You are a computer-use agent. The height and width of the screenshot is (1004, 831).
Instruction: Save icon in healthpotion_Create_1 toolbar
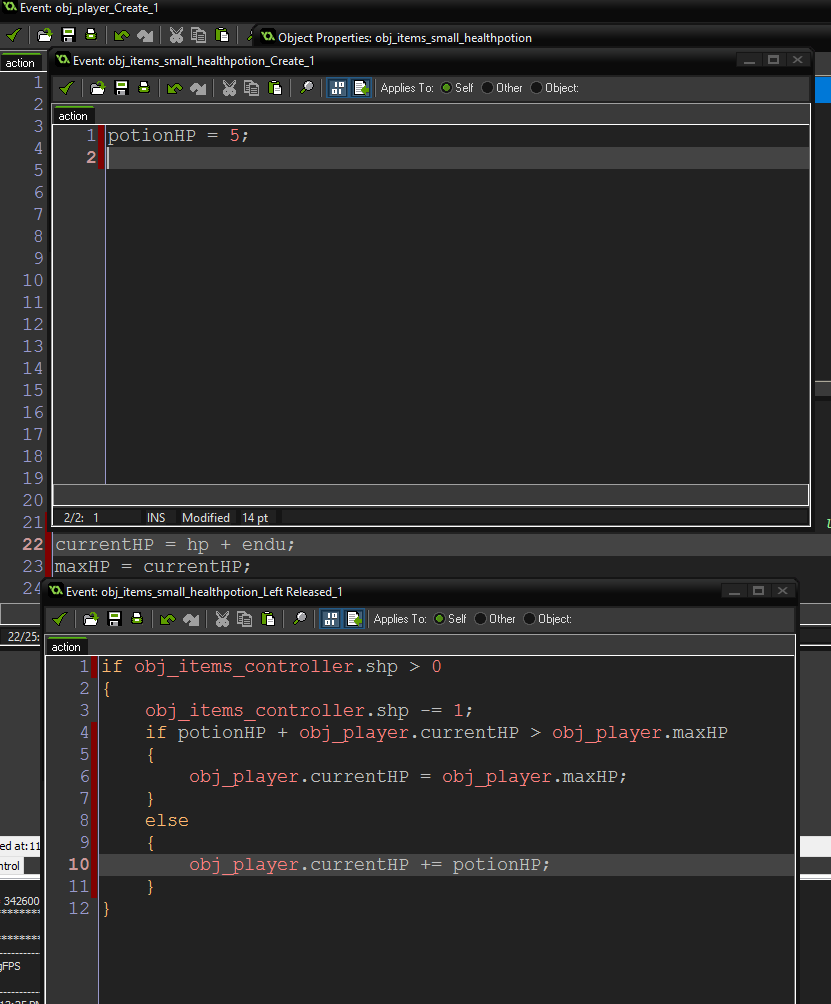(x=121, y=88)
